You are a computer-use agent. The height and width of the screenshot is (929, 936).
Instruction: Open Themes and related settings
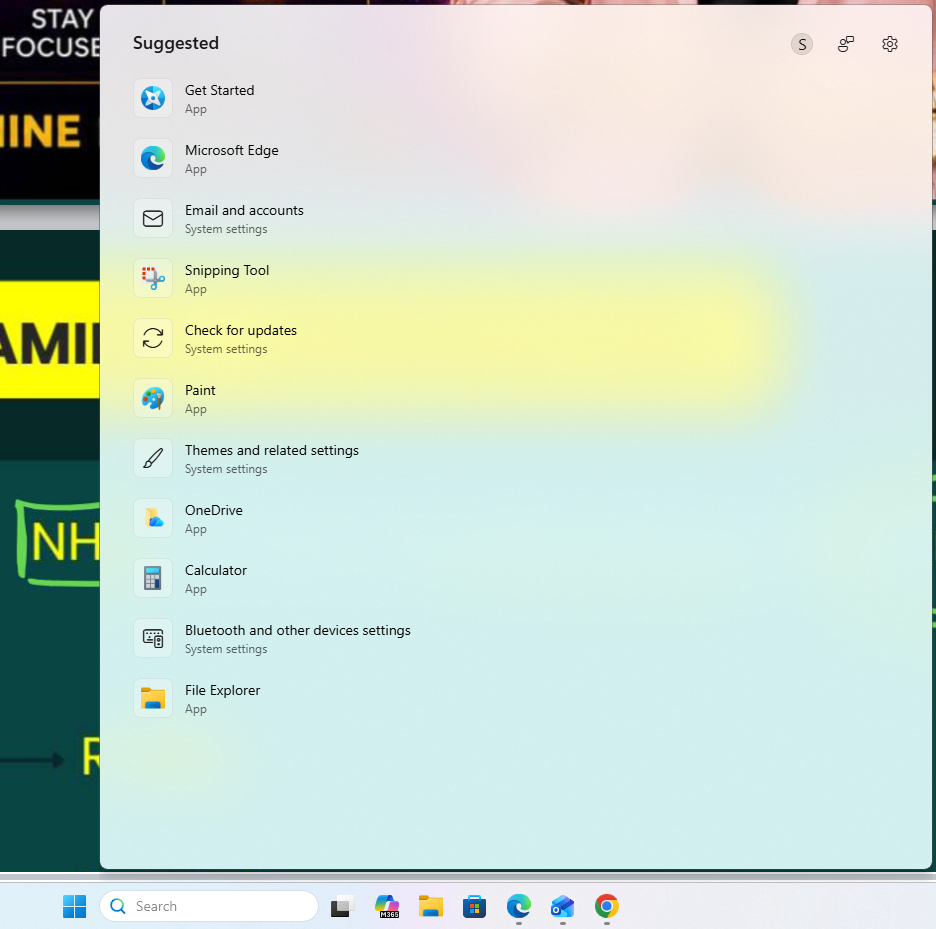point(246,459)
